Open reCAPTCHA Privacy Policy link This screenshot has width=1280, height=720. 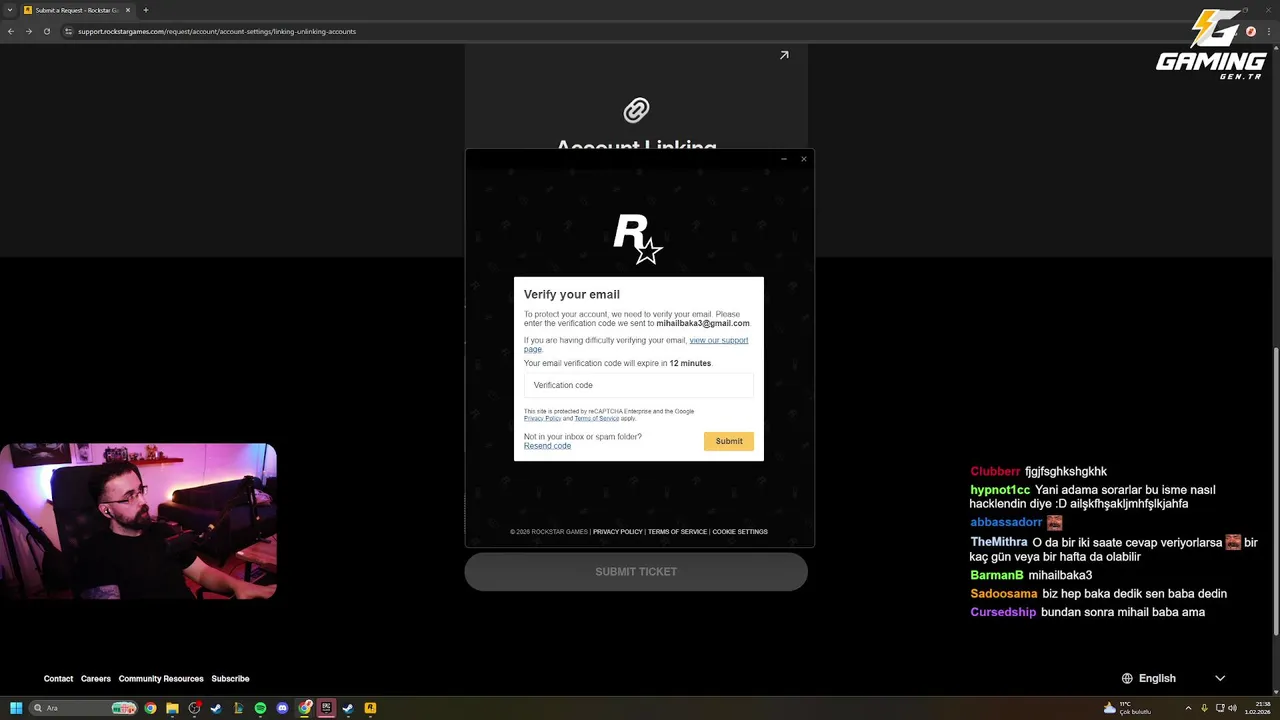point(542,418)
